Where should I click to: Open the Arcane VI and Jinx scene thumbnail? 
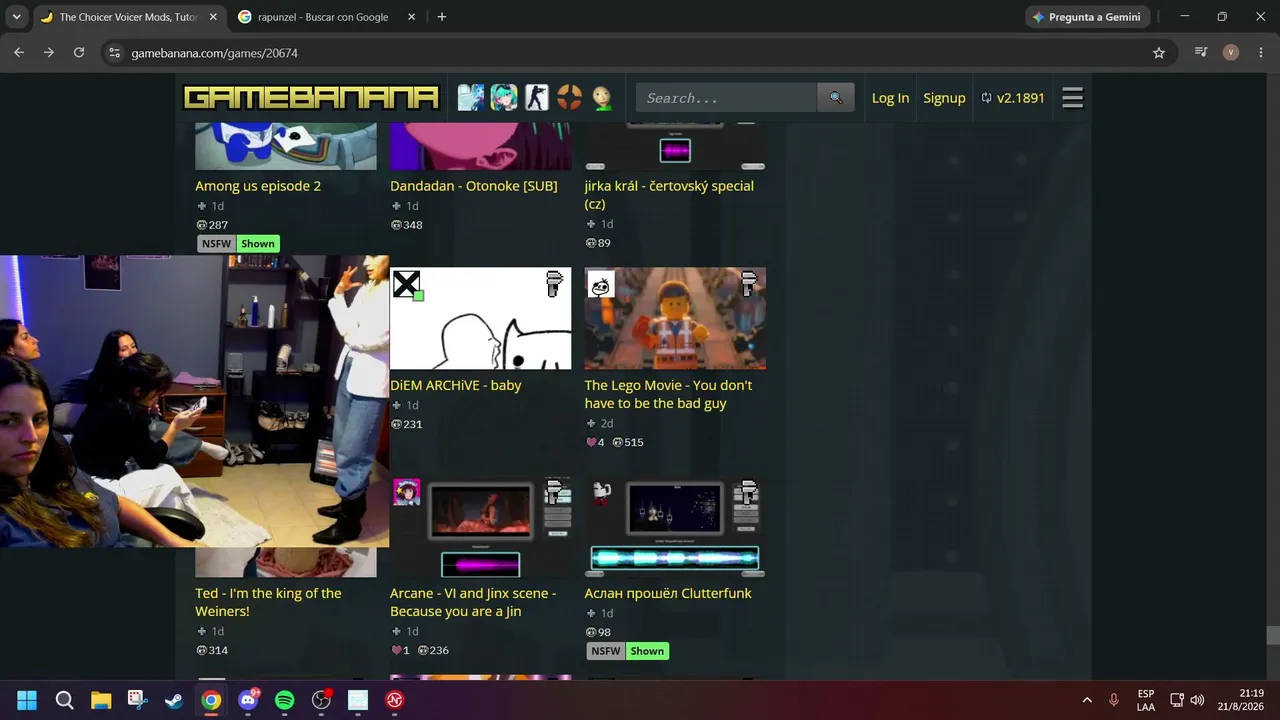click(x=481, y=527)
